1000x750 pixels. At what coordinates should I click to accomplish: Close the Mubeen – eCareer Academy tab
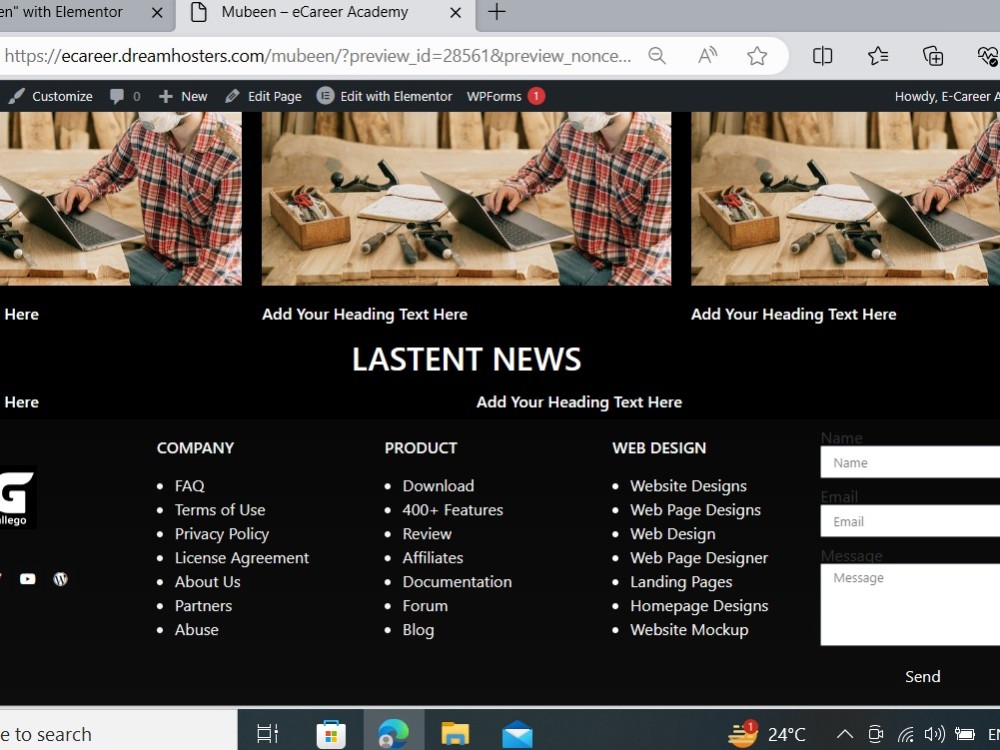(x=455, y=12)
